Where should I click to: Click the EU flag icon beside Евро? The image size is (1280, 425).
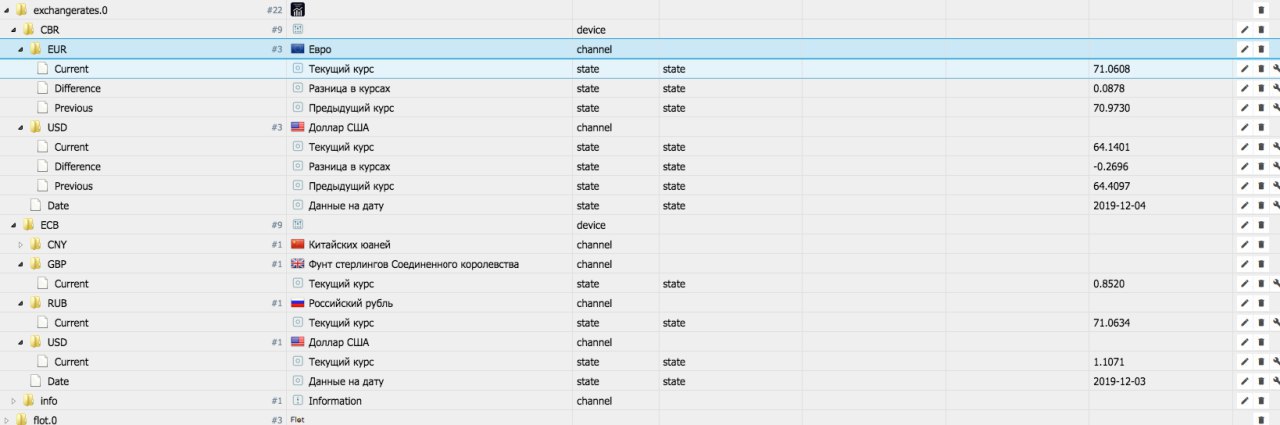297,49
